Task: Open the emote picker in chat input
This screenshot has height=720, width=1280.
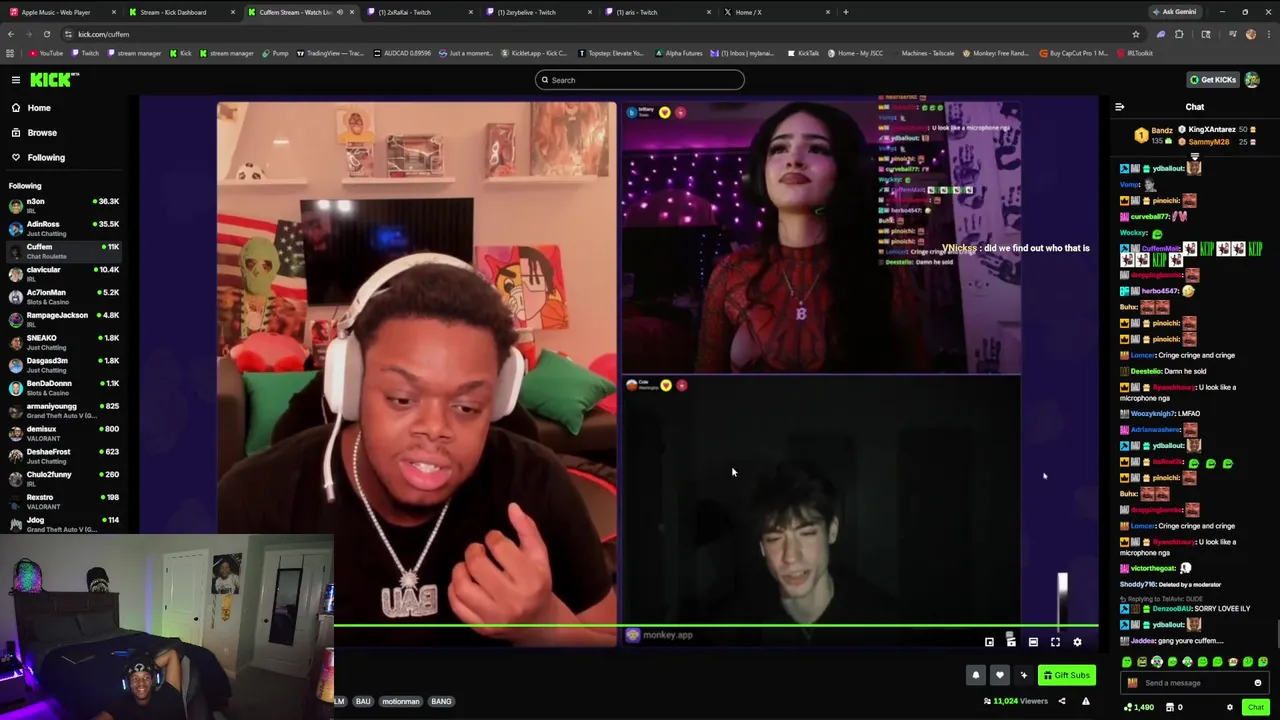Action: click(1258, 683)
